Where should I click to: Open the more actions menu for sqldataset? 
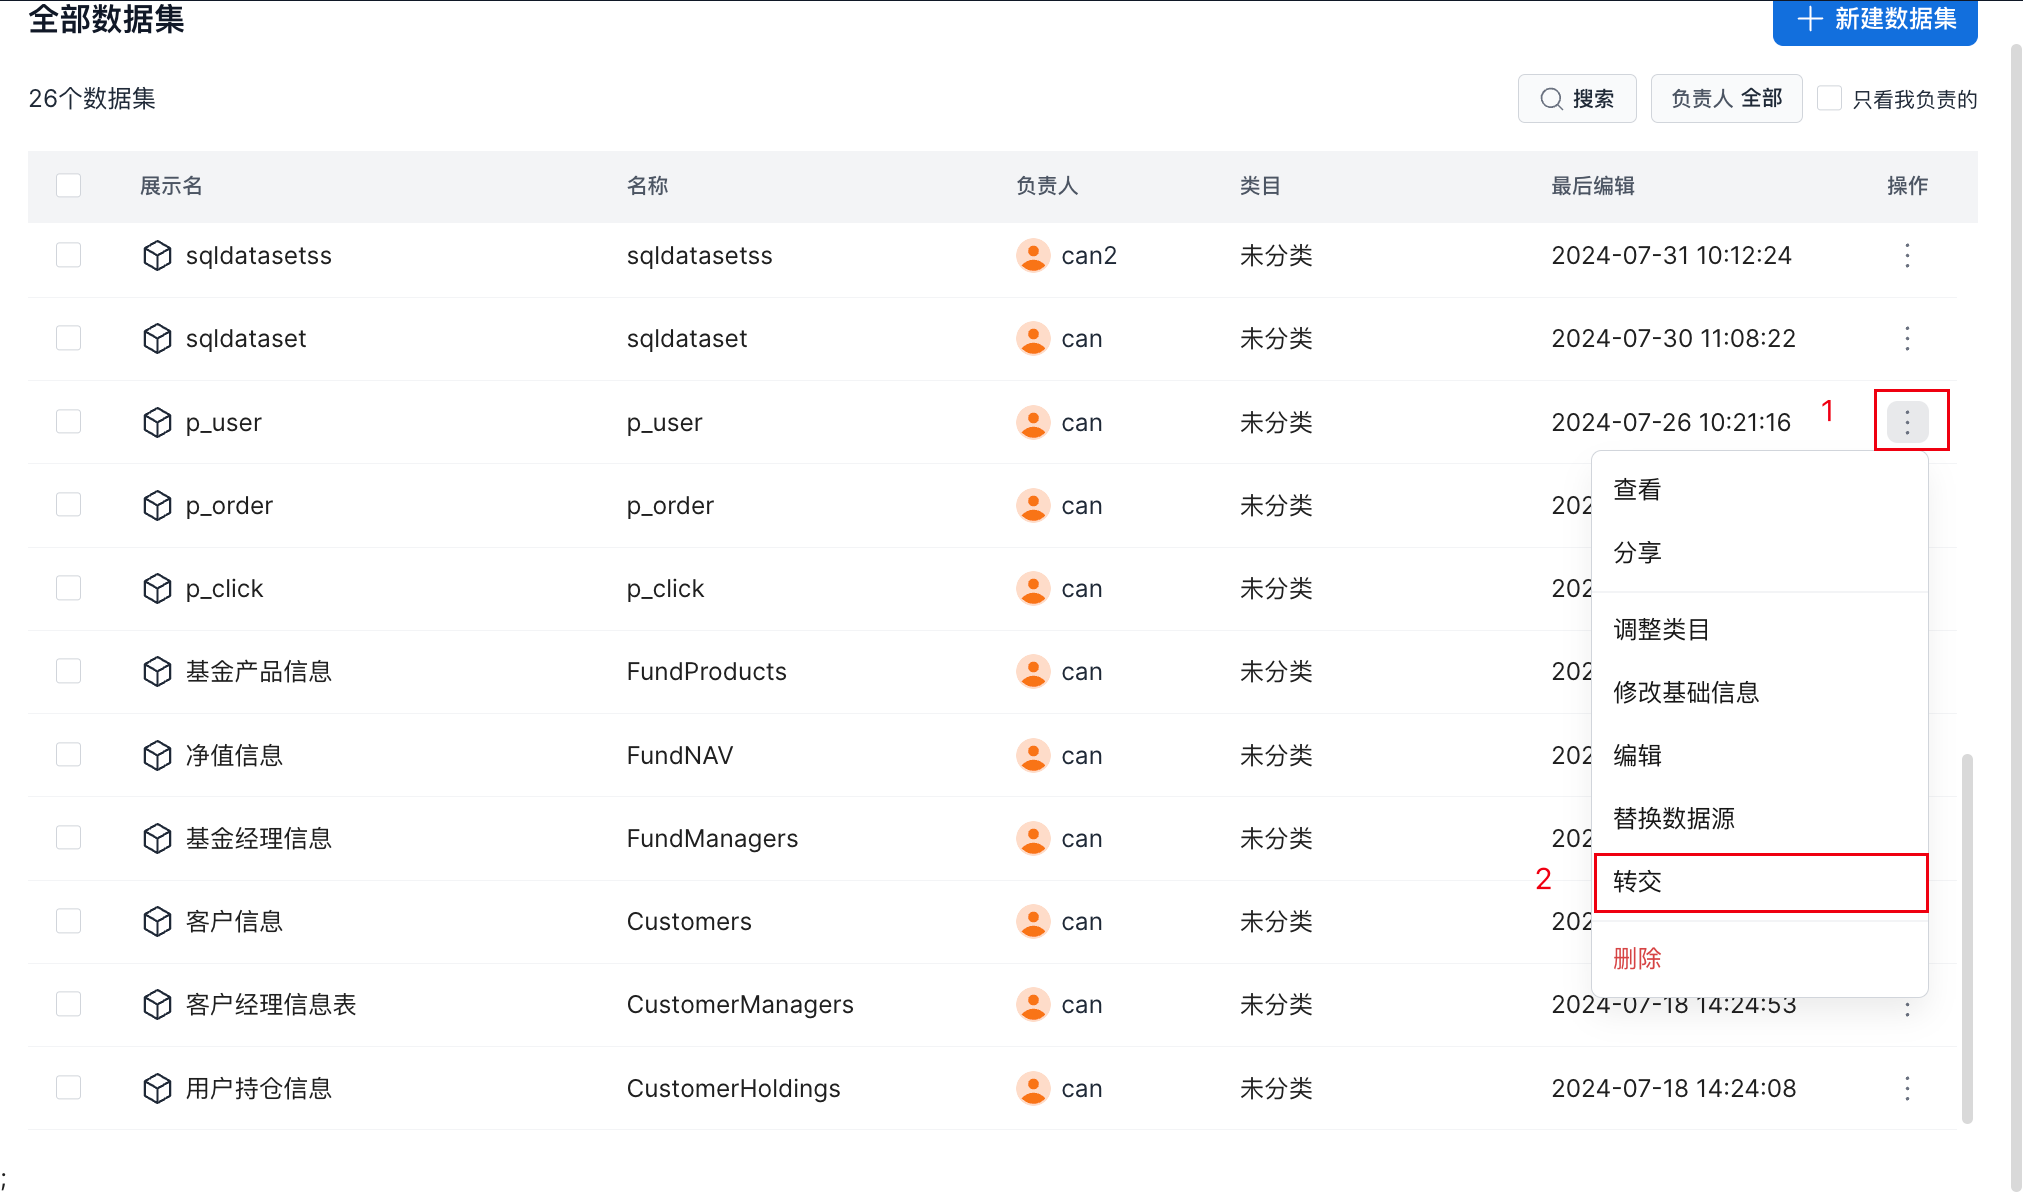(x=1907, y=339)
